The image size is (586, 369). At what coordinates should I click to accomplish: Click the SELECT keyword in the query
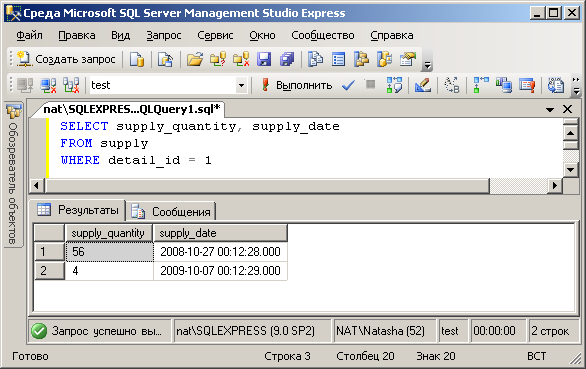84,126
